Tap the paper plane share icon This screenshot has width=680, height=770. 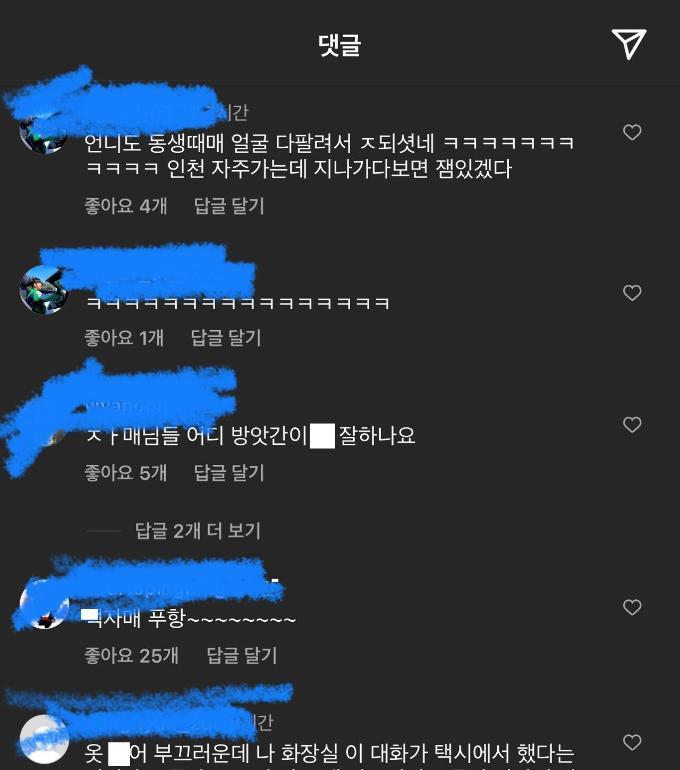629,44
